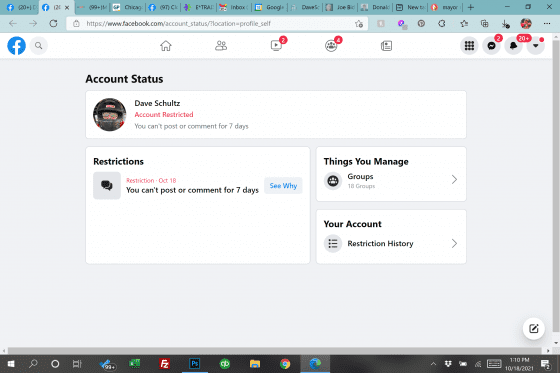The image size is (560, 373).
Task: Switch to the Inbox tab
Action: pos(234,7)
